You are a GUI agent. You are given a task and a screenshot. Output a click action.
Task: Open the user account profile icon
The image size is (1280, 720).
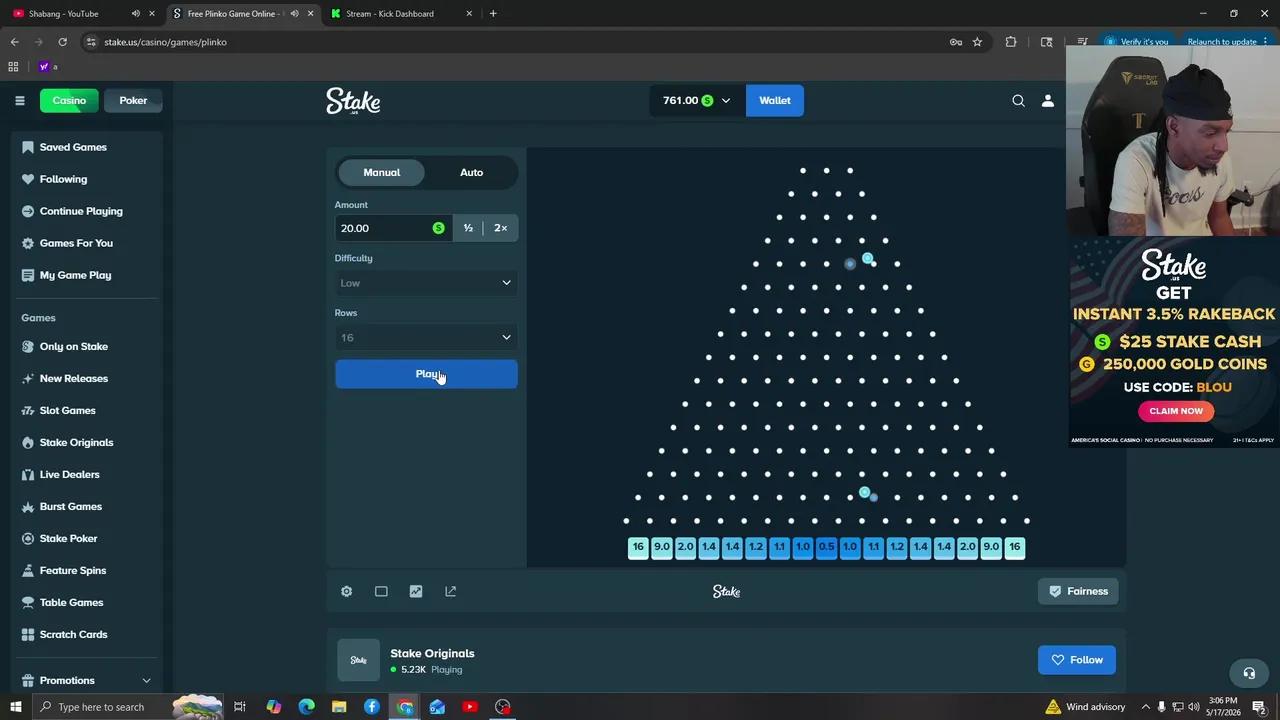pos(1048,100)
